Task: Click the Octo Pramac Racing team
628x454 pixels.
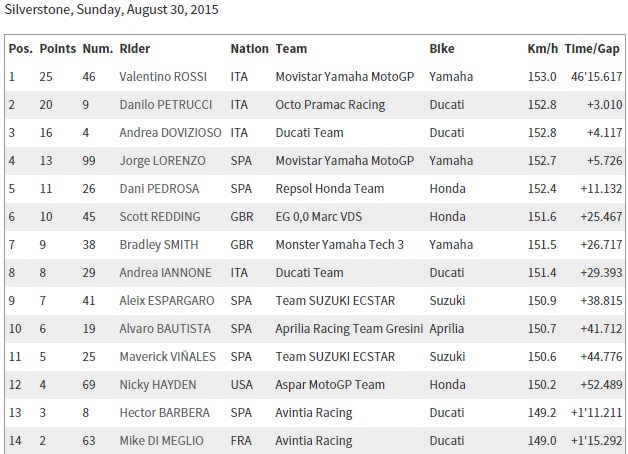Action: (324, 104)
